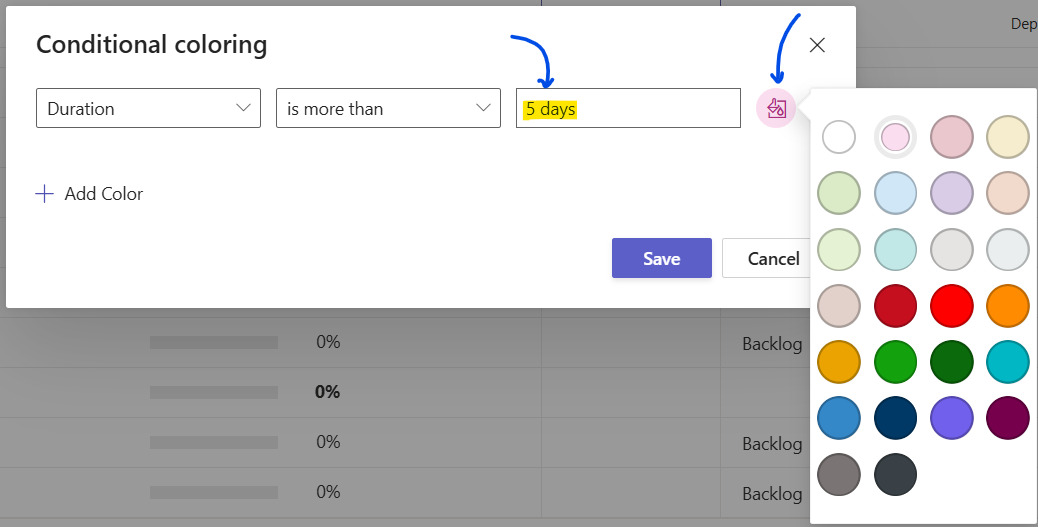Click the plus icon beside Add Color
The width and height of the screenshot is (1038, 527).
click(x=44, y=194)
